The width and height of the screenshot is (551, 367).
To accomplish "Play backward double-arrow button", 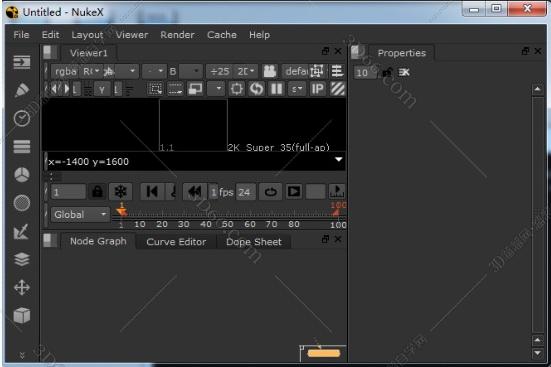I will [194, 192].
